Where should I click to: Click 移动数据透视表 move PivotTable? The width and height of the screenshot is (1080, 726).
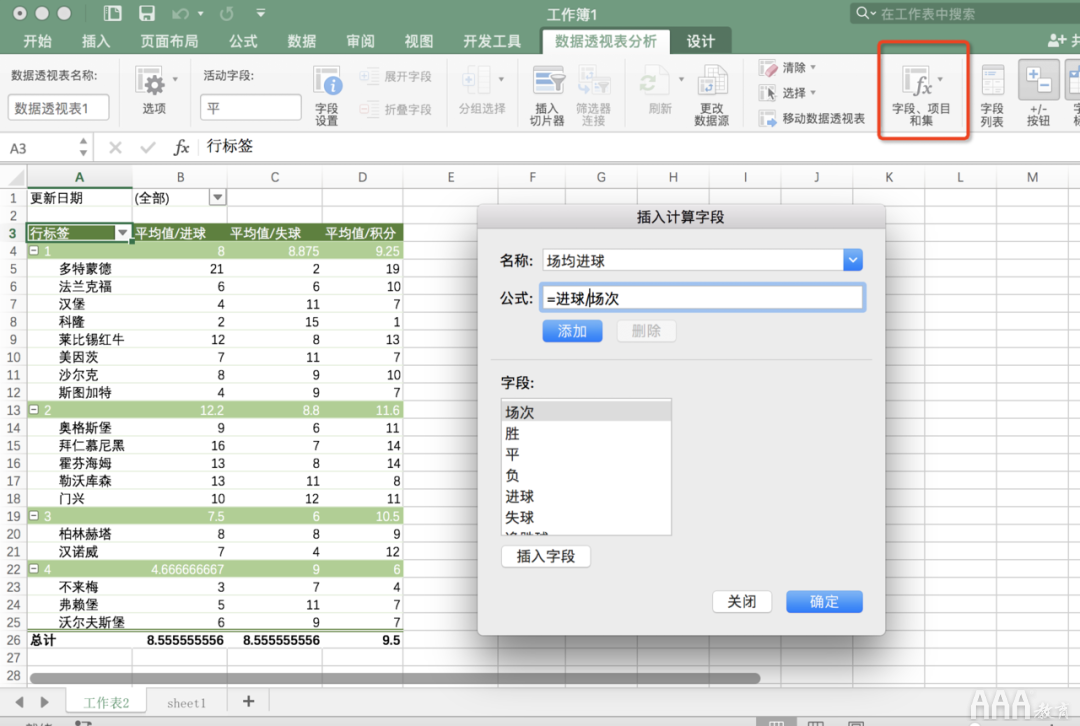tap(811, 118)
